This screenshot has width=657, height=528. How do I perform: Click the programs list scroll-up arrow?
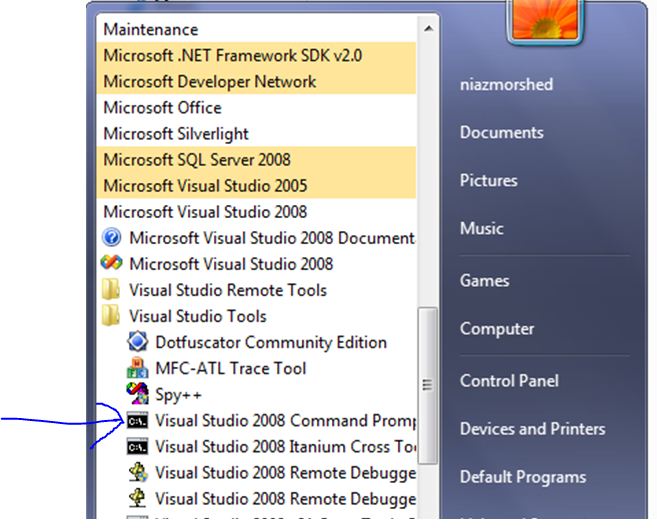(x=428, y=28)
